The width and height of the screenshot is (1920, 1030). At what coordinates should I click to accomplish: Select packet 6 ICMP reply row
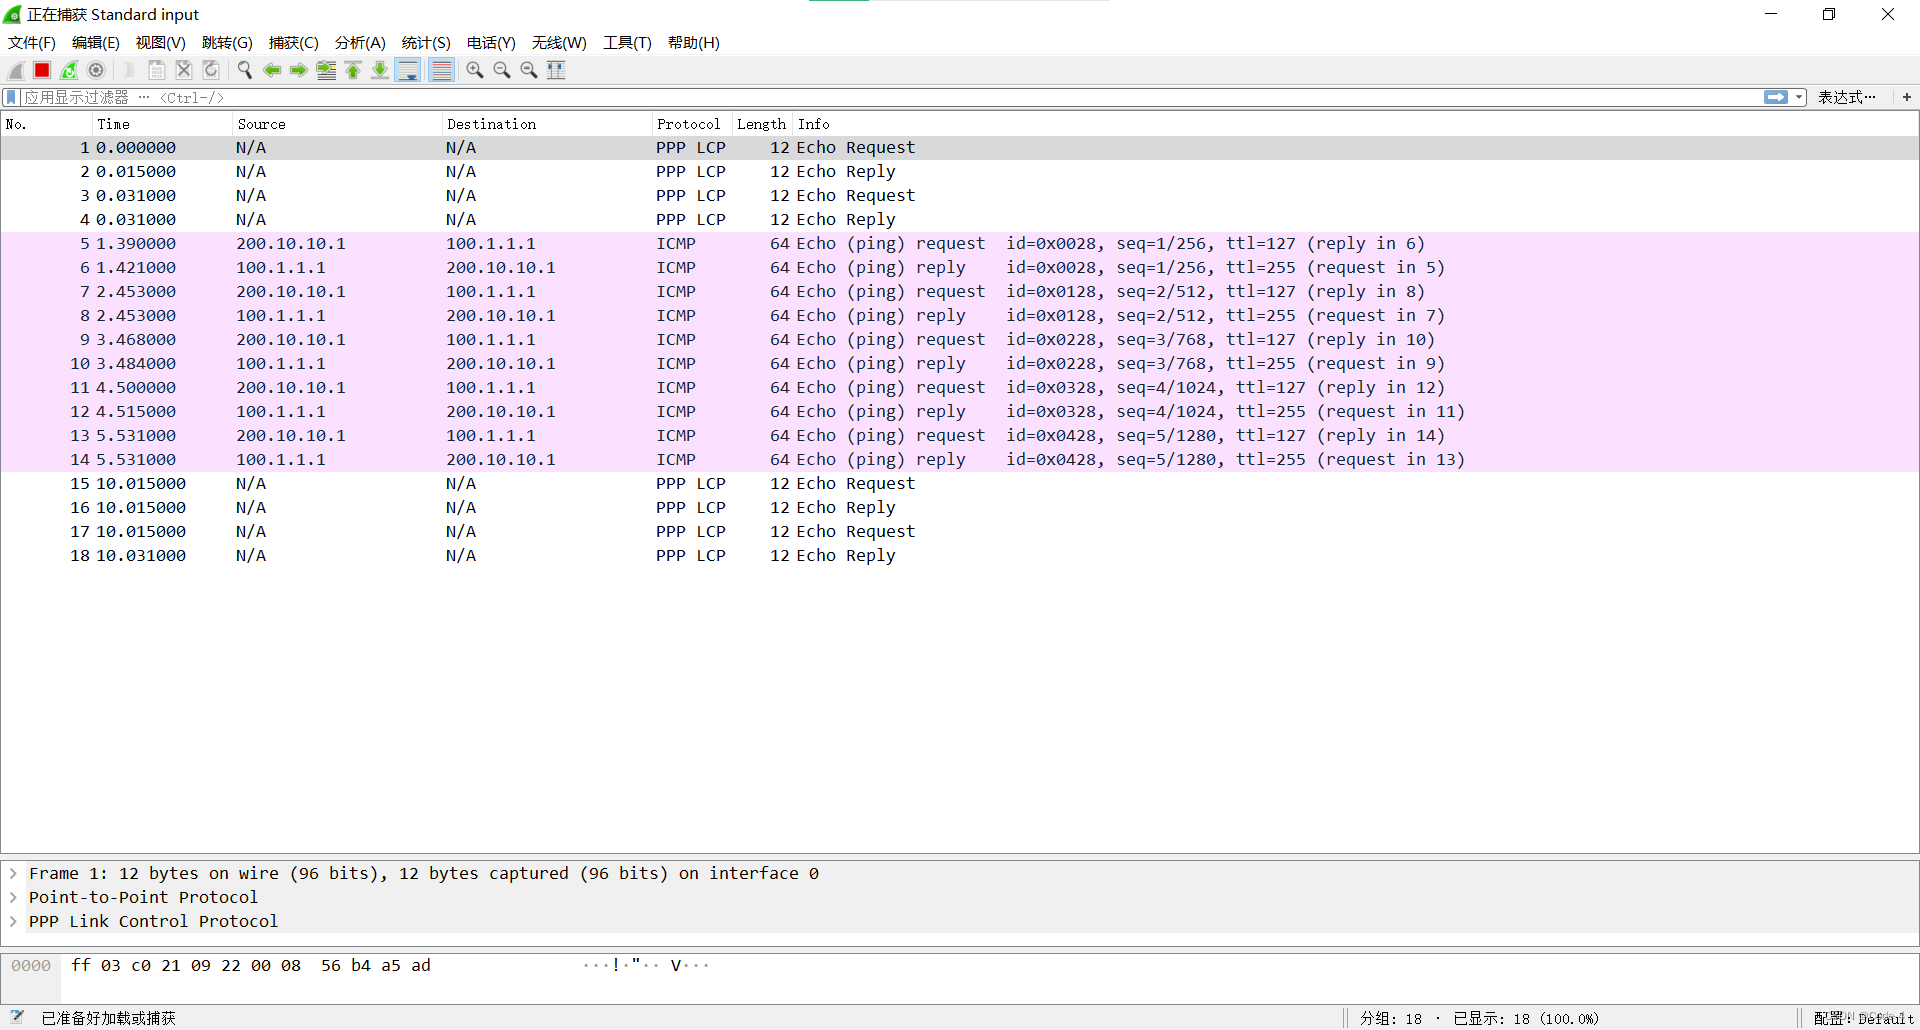coord(959,268)
